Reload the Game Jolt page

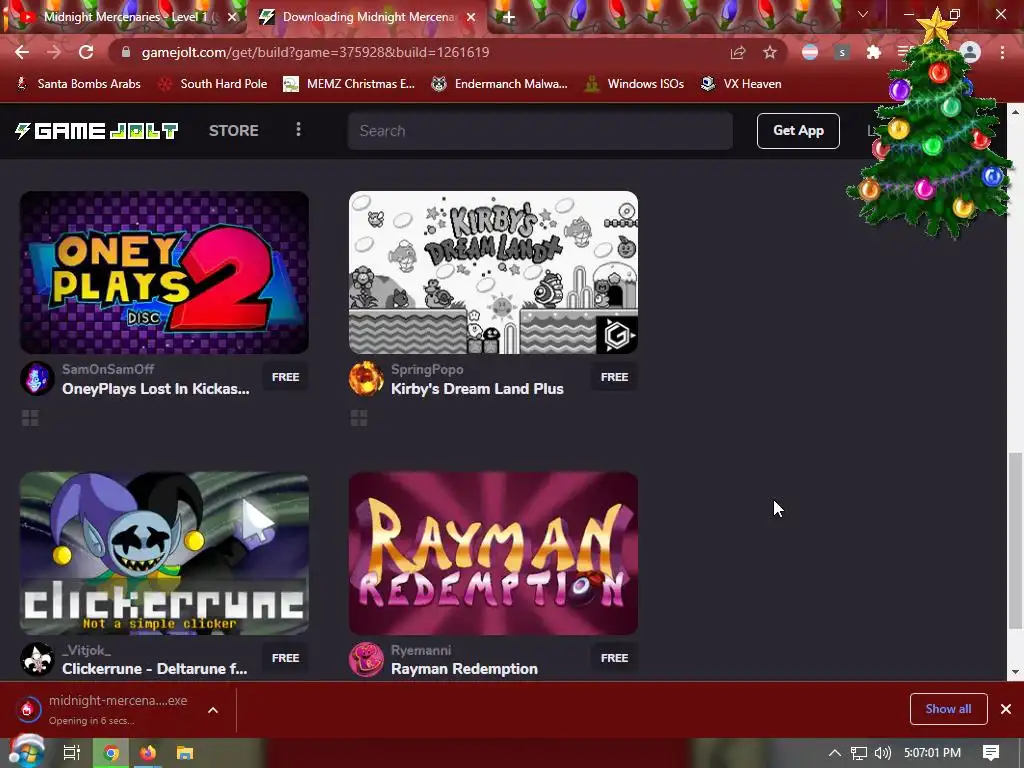(86, 52)
